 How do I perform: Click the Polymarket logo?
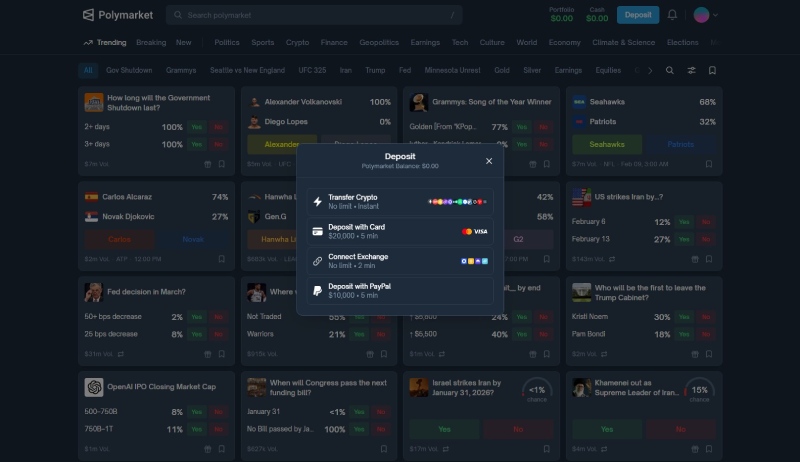click(118, 15)
